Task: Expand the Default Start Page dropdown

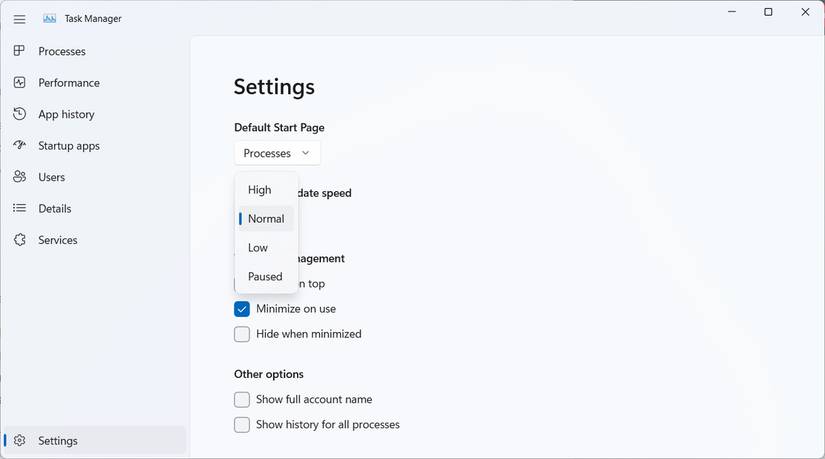Action: 277,153
